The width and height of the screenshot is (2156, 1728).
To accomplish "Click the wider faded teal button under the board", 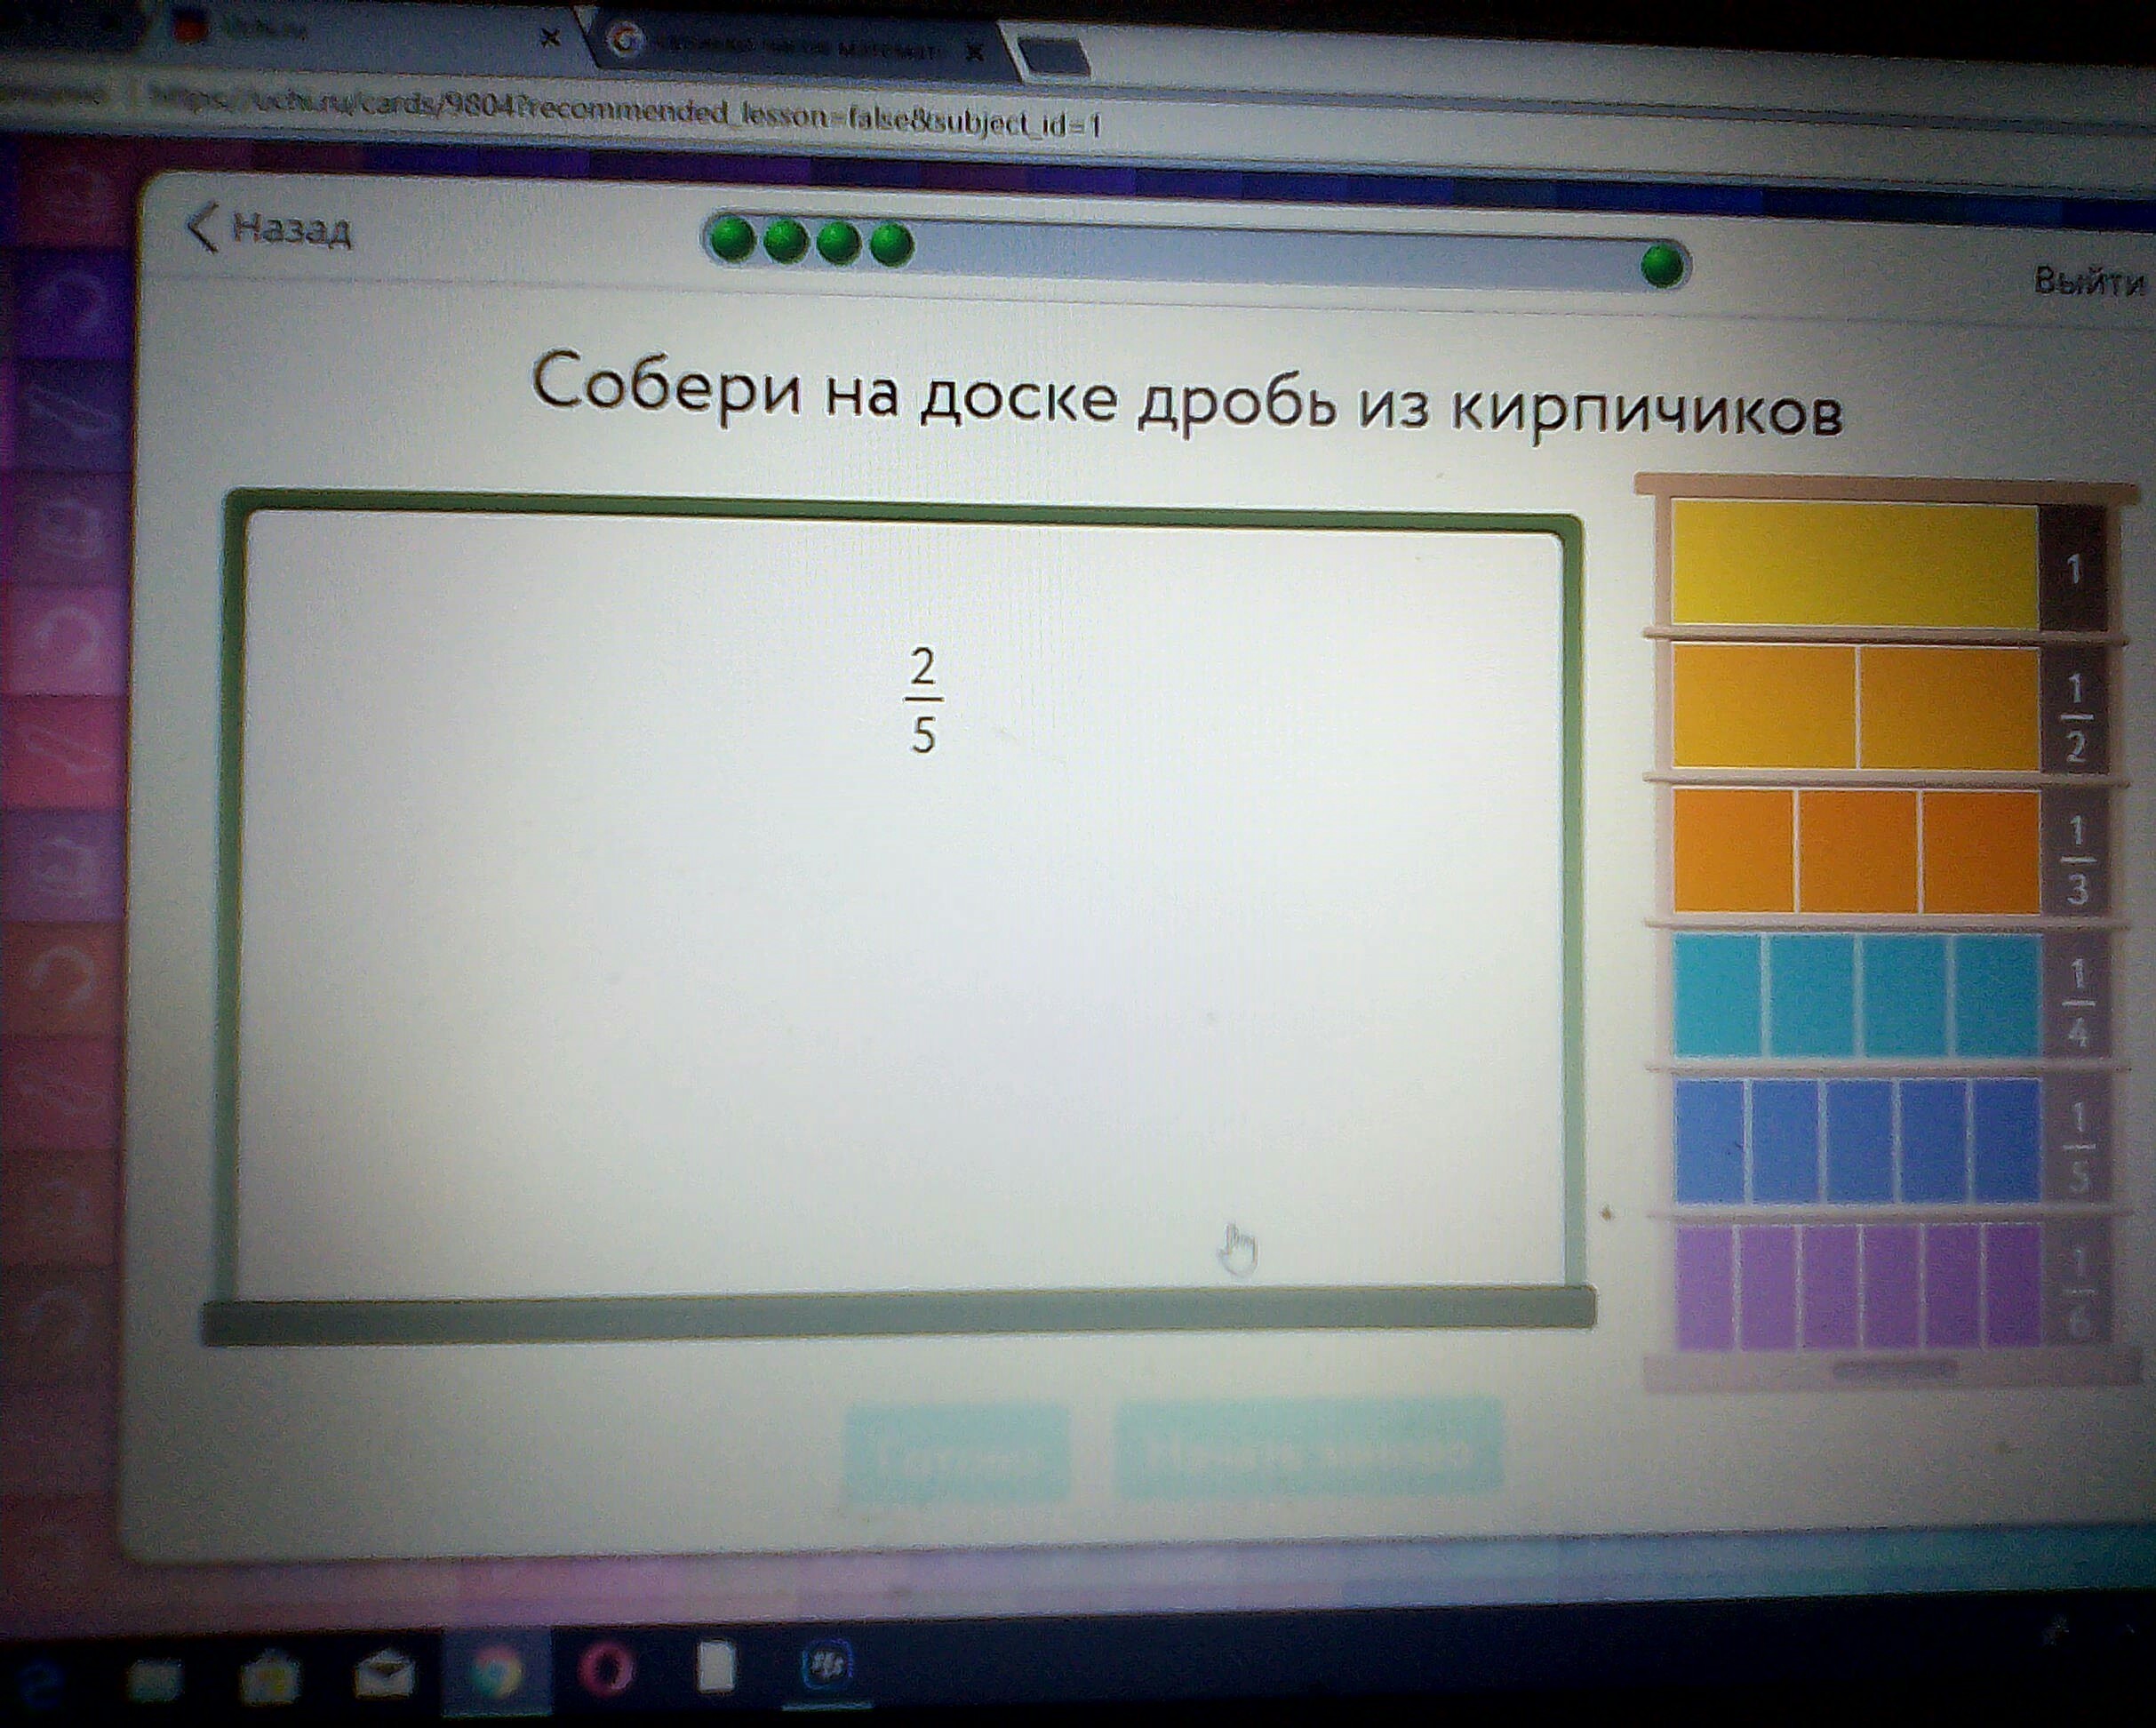I will (1308, 1450).
